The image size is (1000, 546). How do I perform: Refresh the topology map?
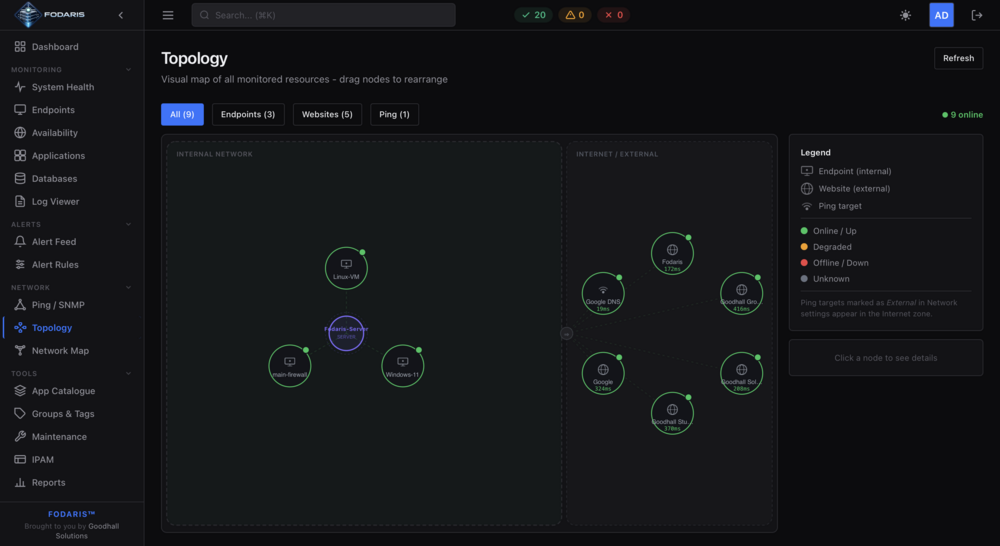959,58
